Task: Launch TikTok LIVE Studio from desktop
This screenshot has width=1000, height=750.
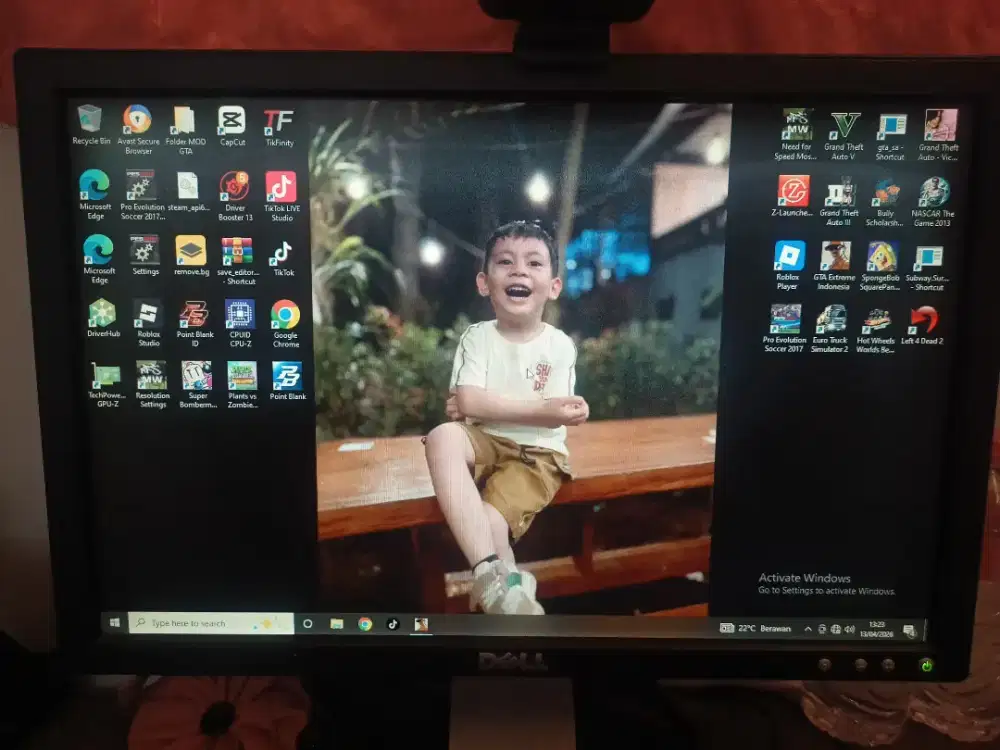Action: click(x=281, y=187)
